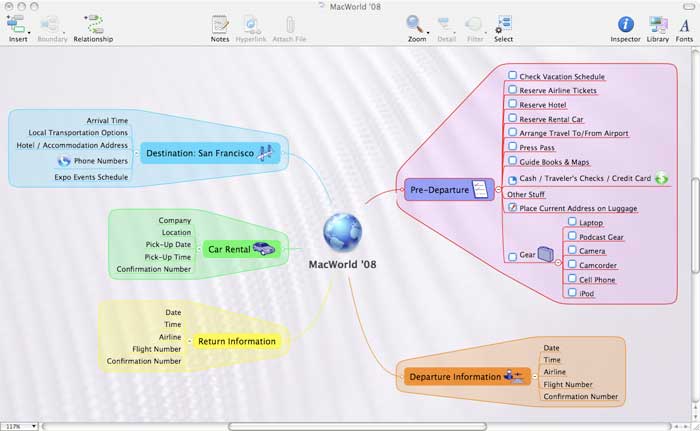This screenshot has width=700, height=431.
Task: Select the Hotel / Accommodation Address subtopic
Action: pos(72,145)
